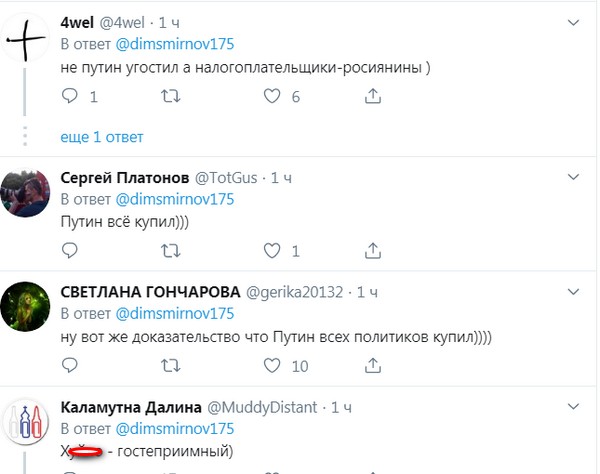Screen dimensions: 600x474
Task: Click Каламутна Далина's profile avatar
Action: [x=27, y=423]
